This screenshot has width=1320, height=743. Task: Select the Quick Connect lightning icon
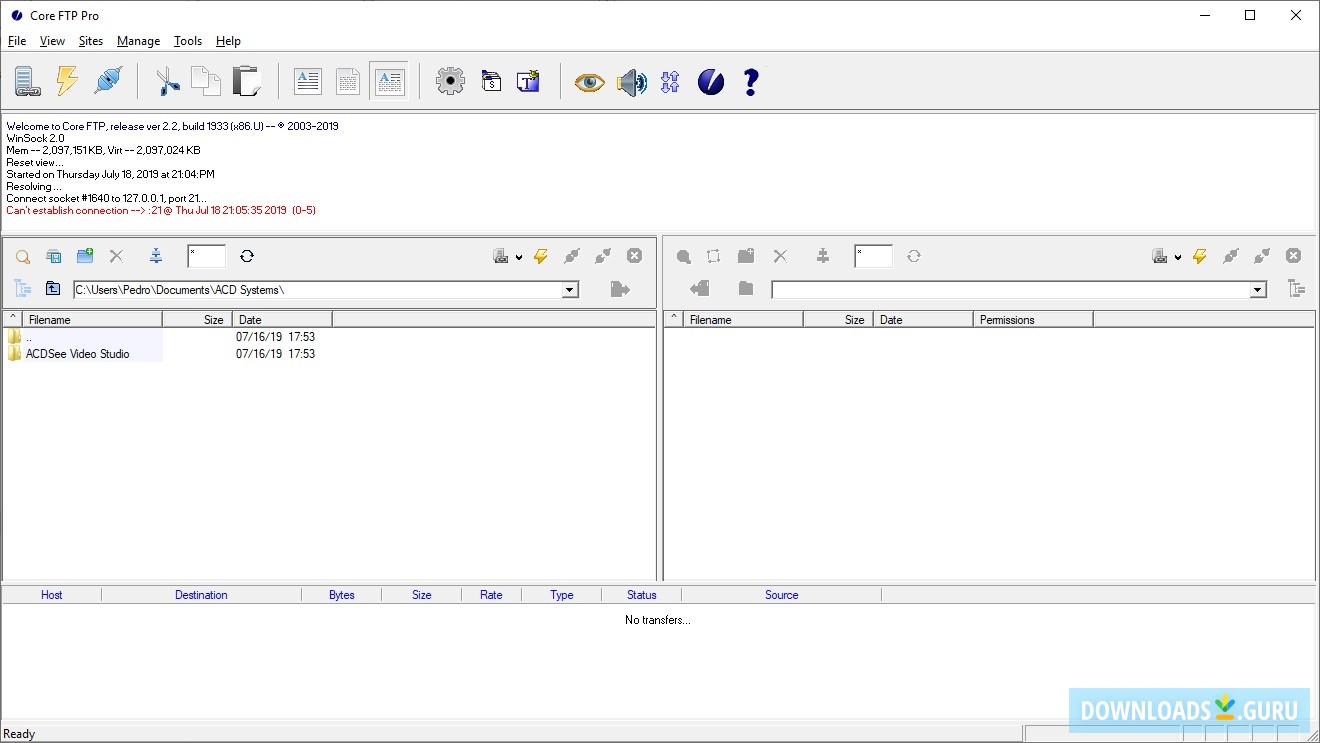(66, 81)
